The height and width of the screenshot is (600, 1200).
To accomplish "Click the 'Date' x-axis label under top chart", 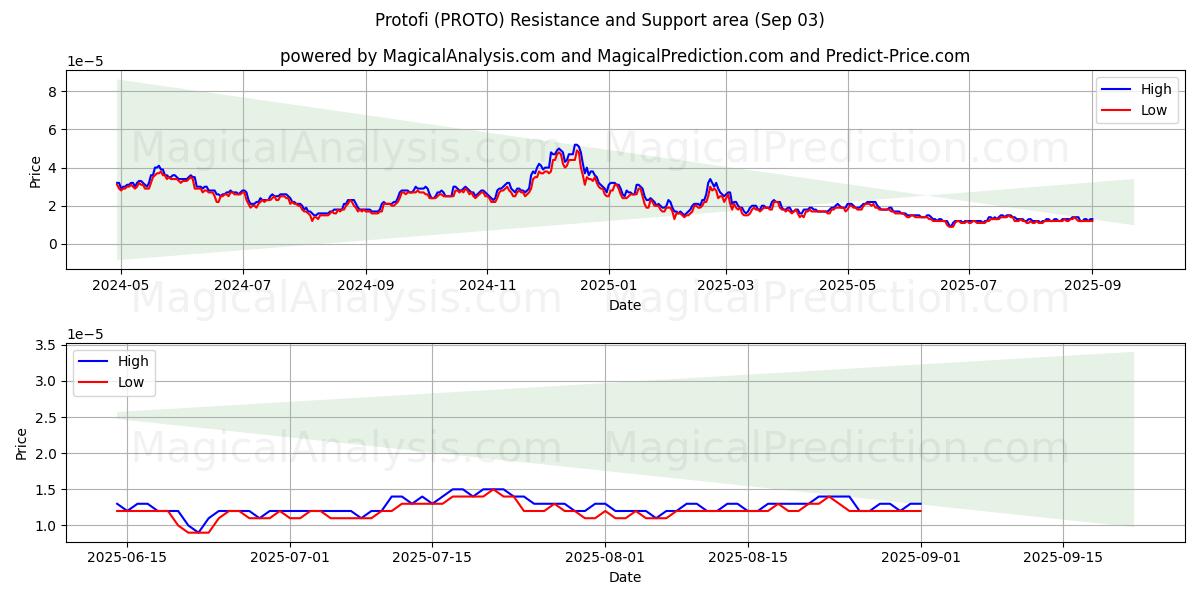I will point(625,305).
